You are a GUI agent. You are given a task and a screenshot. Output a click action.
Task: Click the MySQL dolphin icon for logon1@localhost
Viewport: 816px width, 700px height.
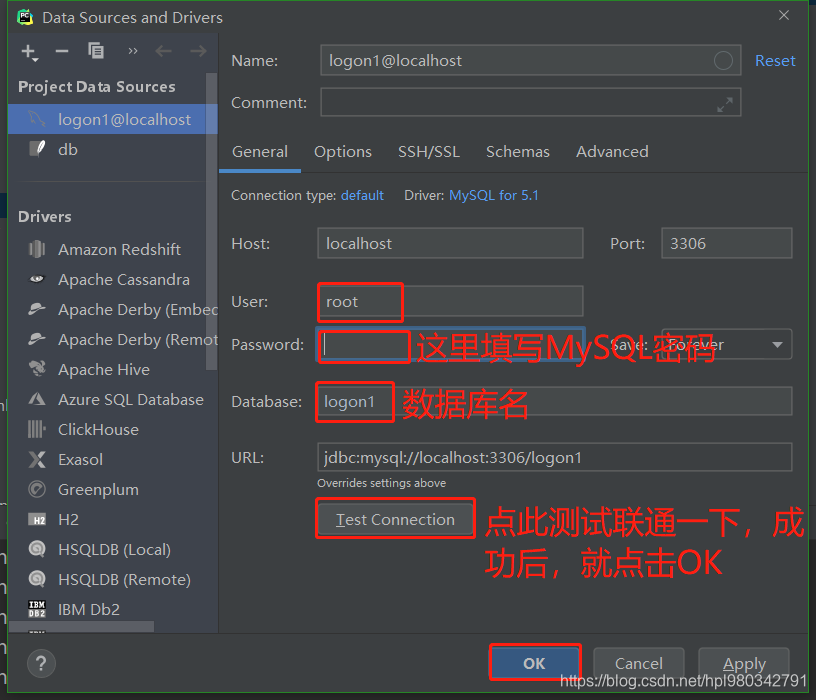point(37,119)
